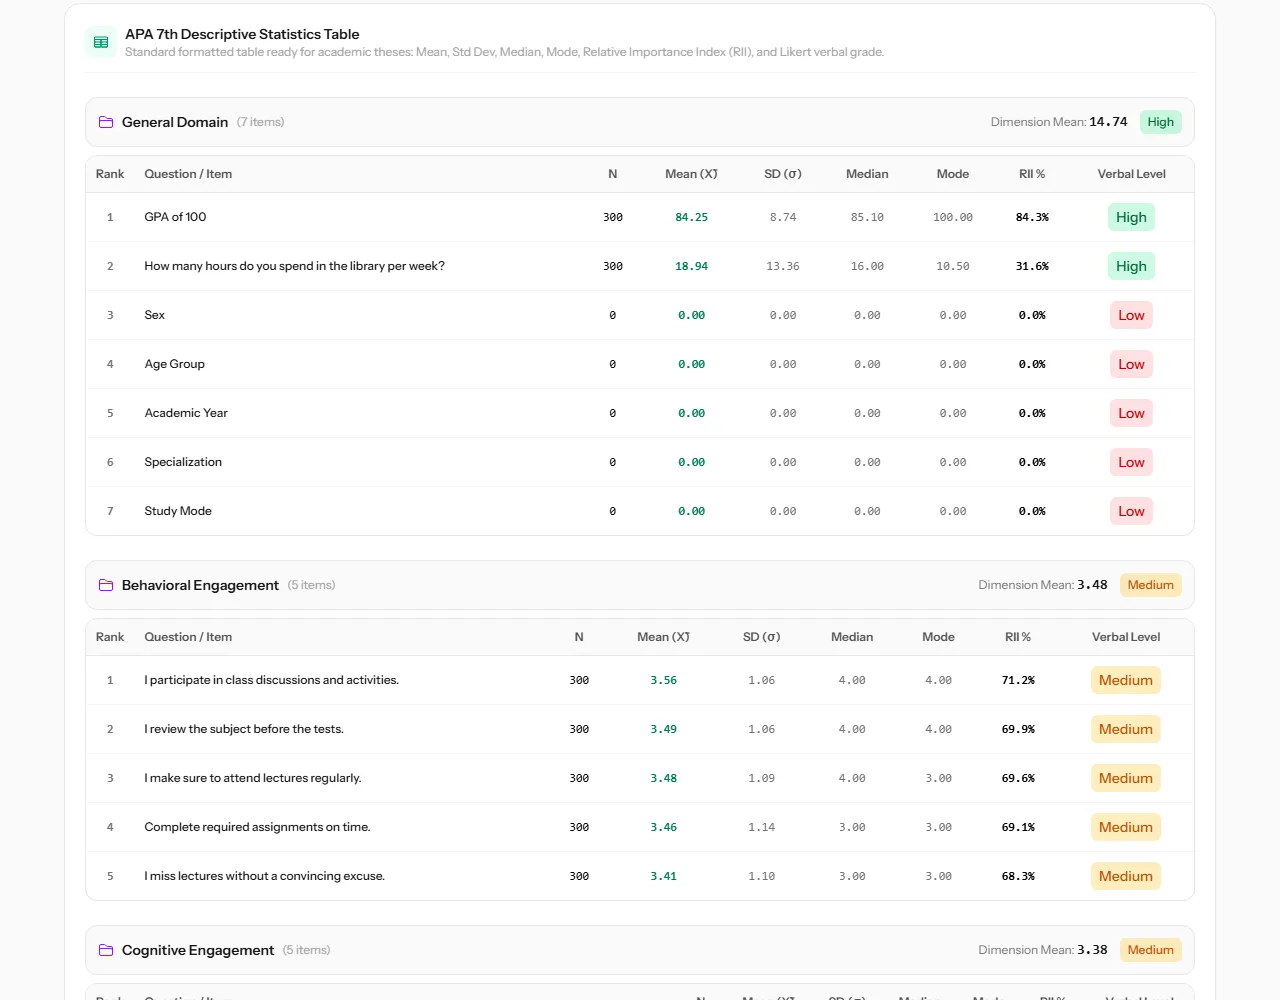Click the 'Academic Year' item
This screenshot has width=1280, height=1000.
[186, 413]
